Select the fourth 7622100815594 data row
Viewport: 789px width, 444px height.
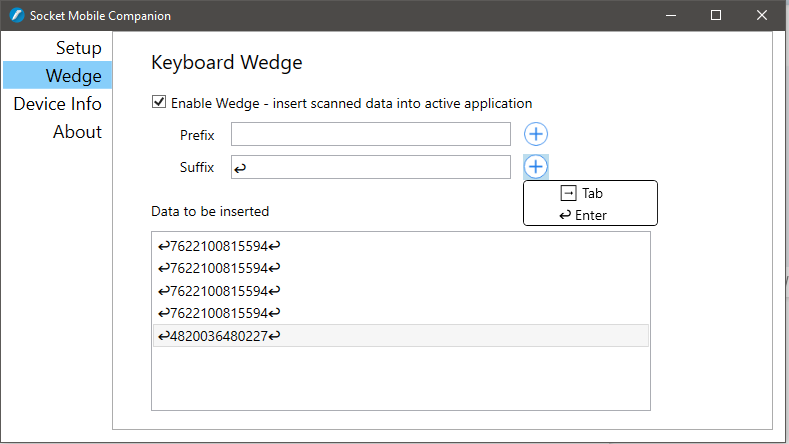[401, 313]
